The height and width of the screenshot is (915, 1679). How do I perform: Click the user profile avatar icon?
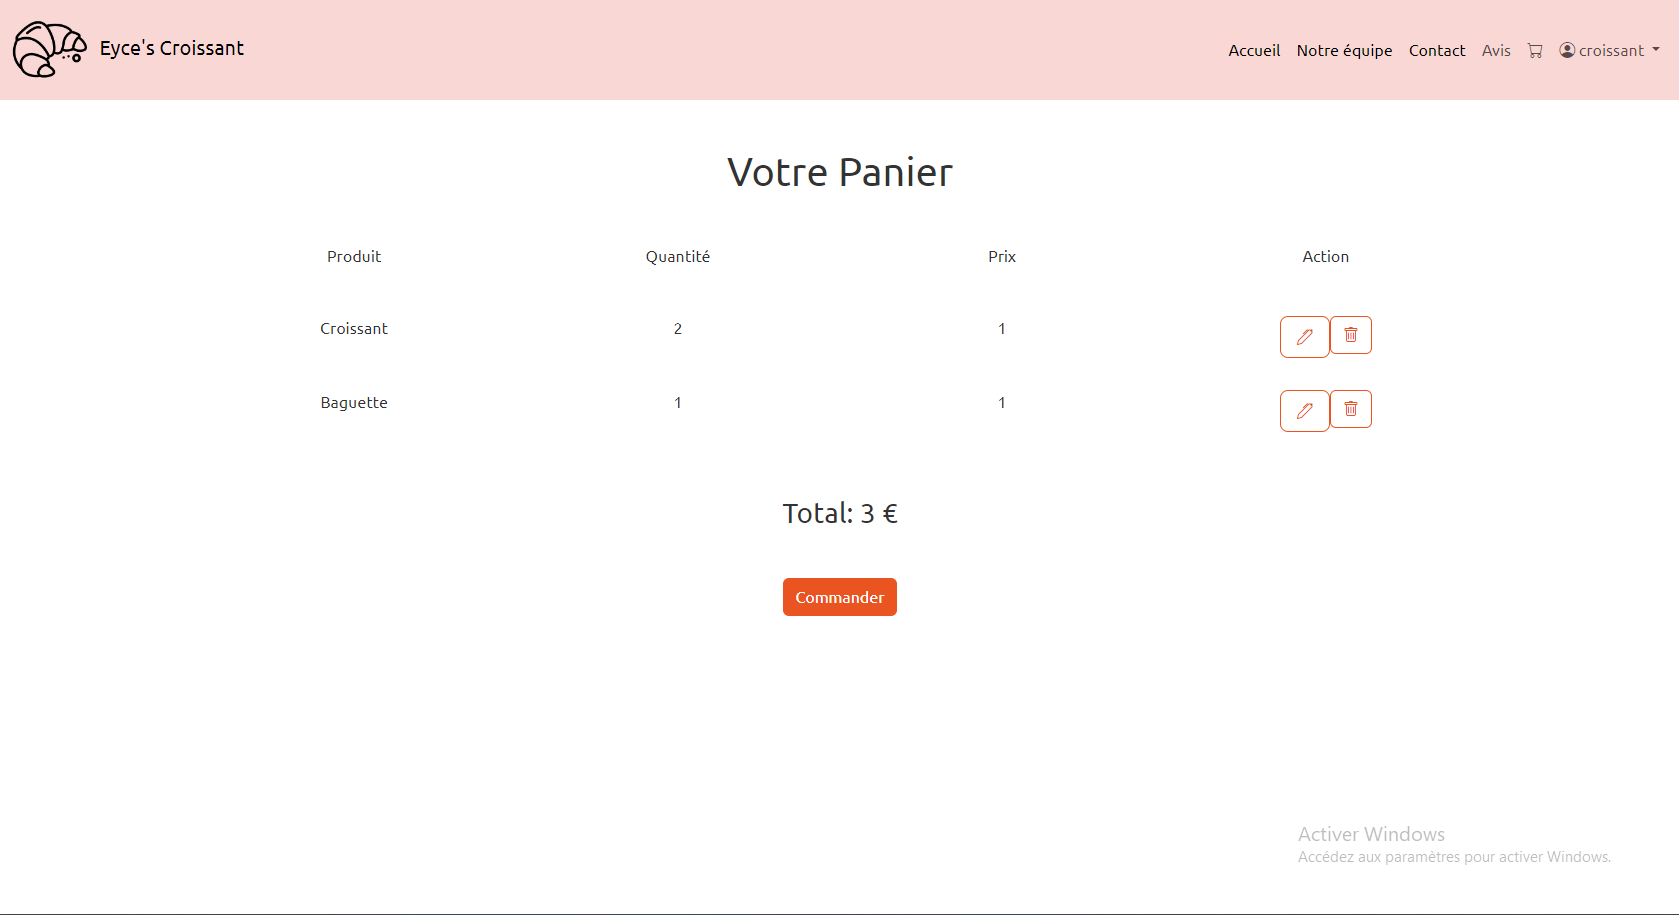coord(1567,50)
